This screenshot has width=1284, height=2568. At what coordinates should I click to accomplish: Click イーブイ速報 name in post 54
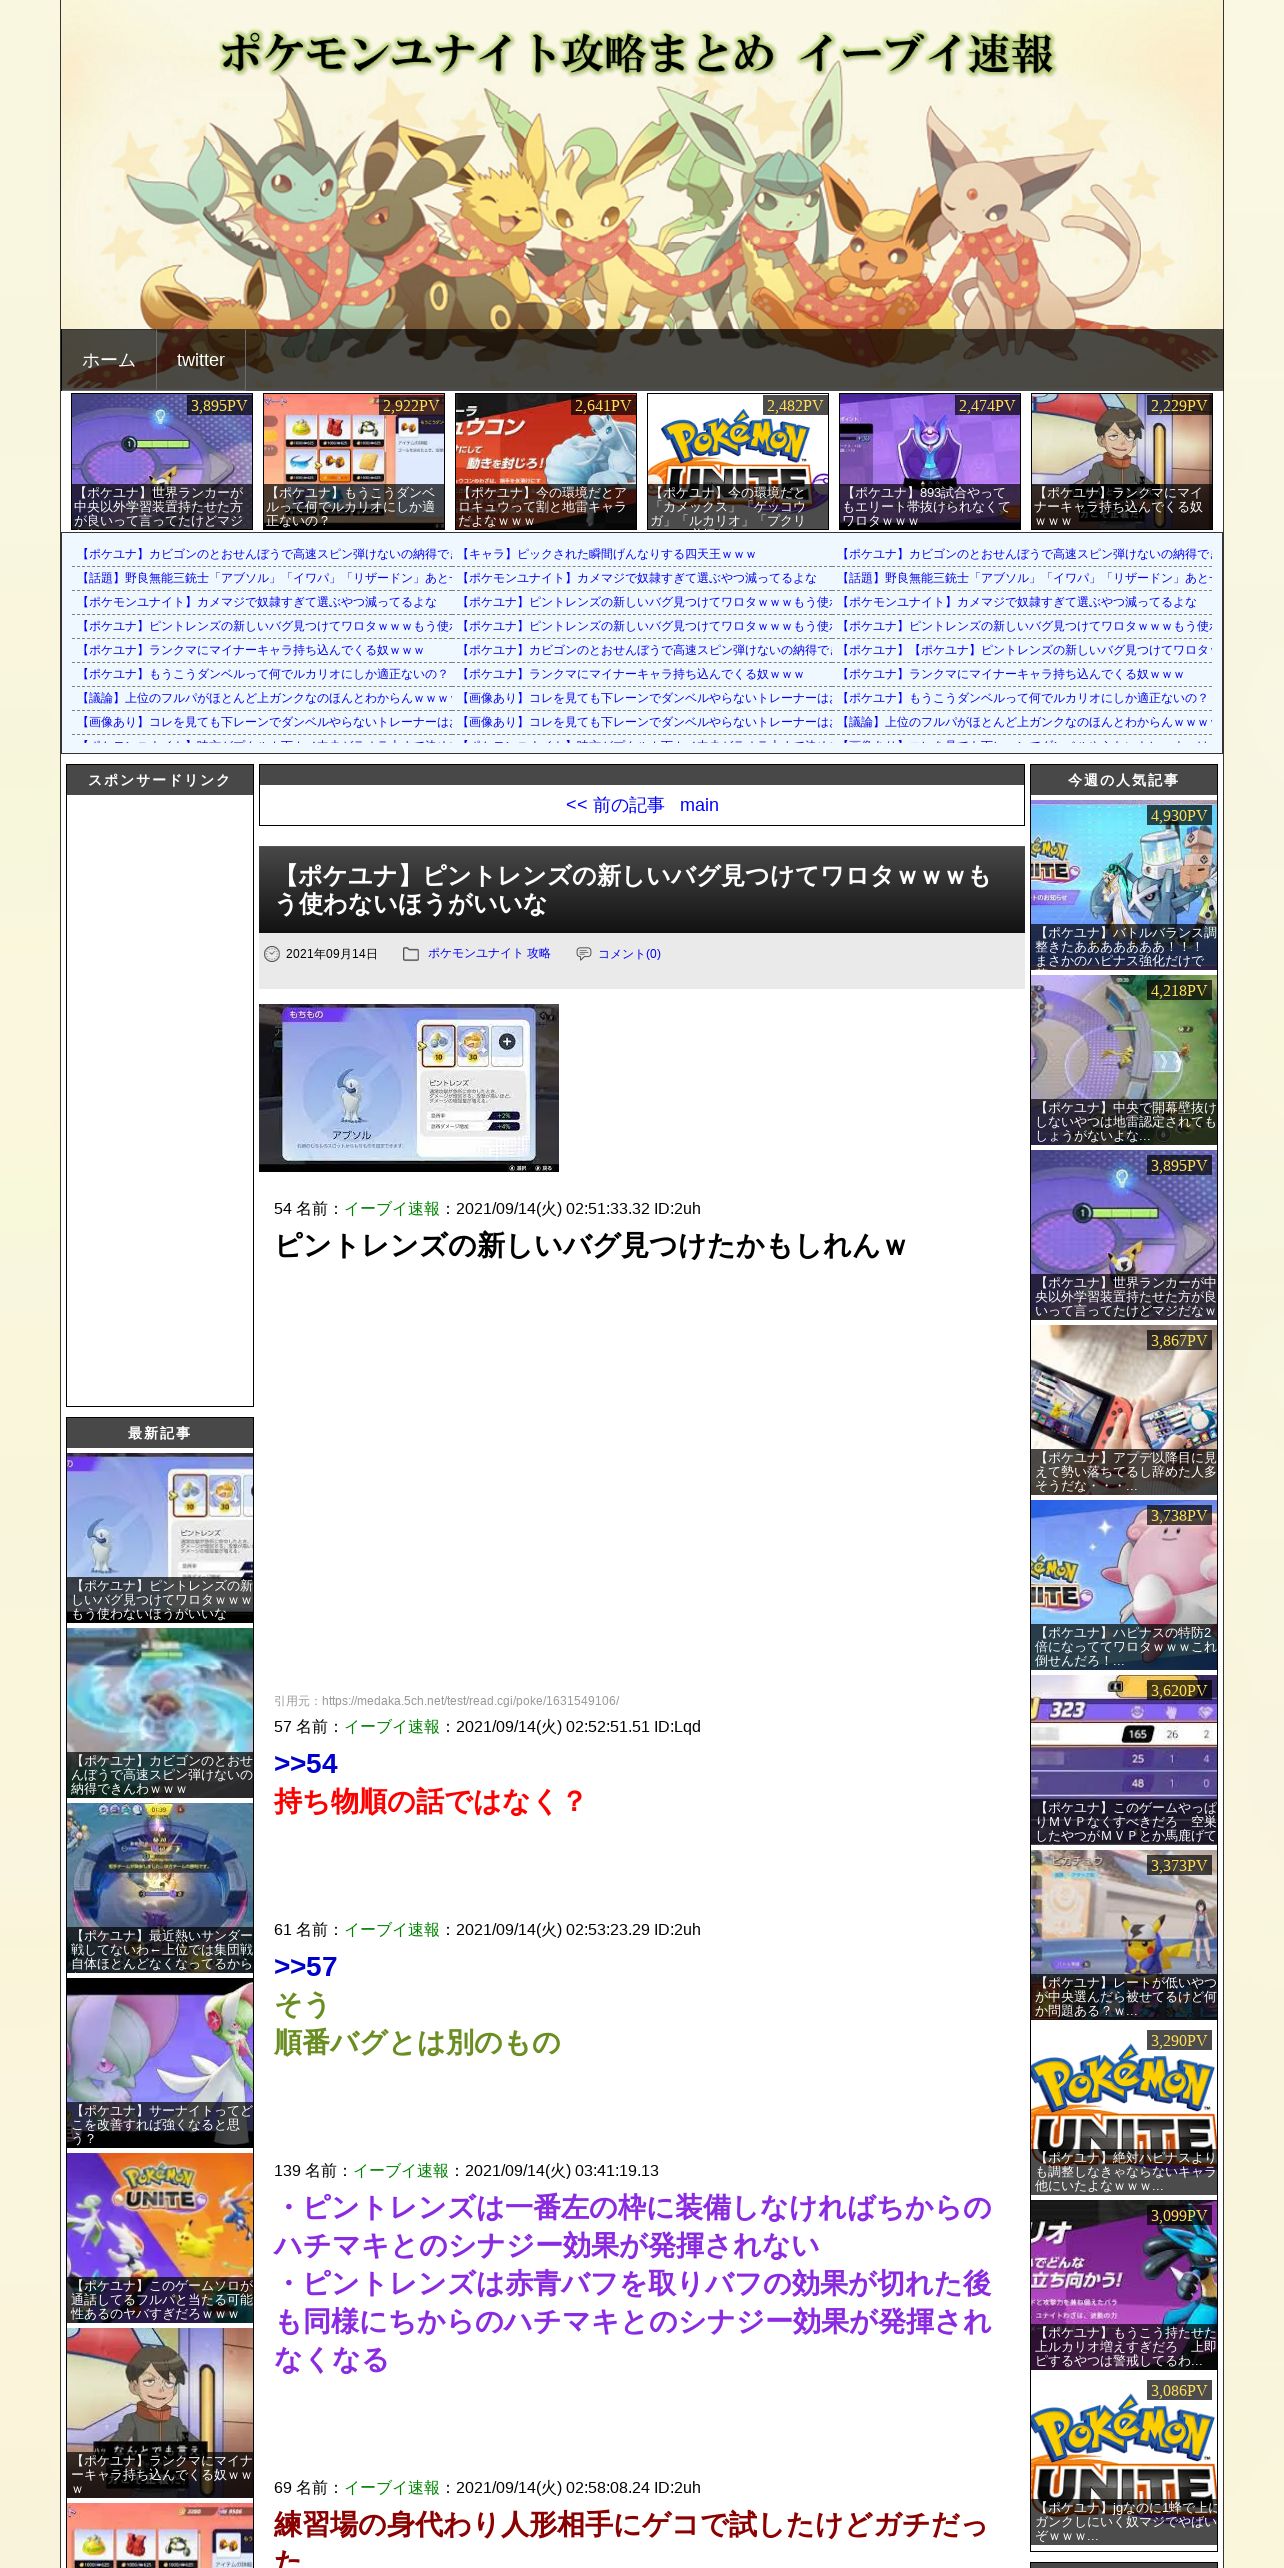[x=392, y=1208]
